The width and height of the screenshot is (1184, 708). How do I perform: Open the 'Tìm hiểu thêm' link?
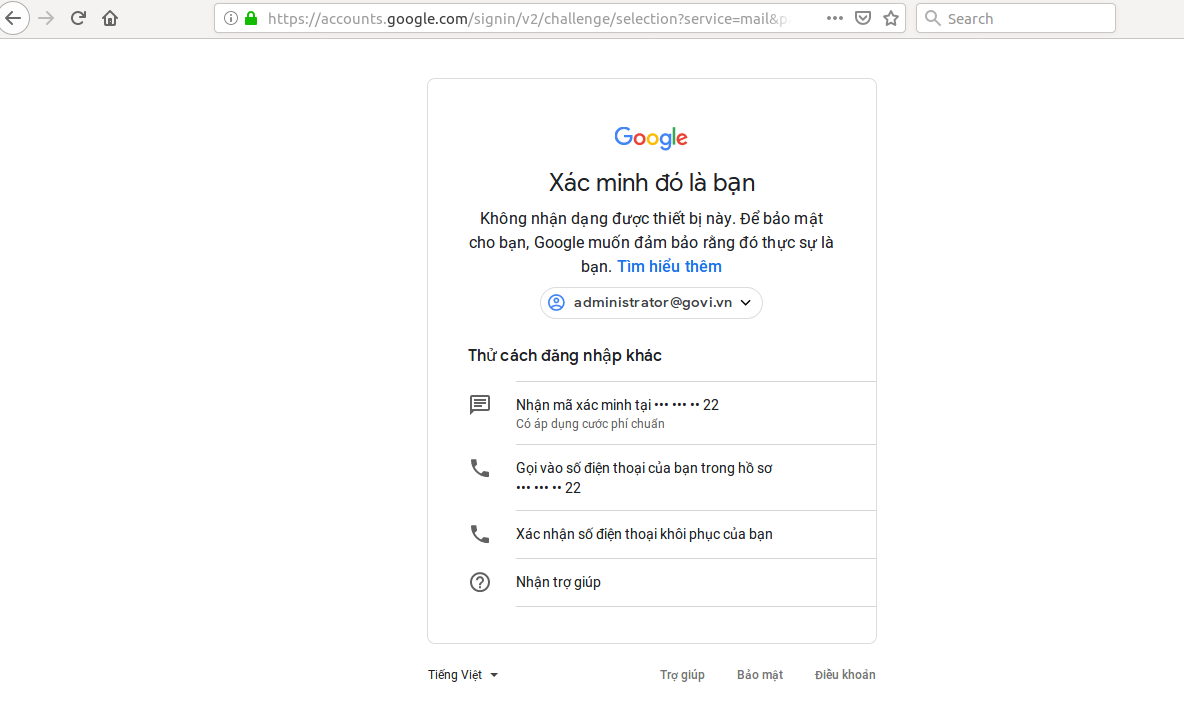669,266
